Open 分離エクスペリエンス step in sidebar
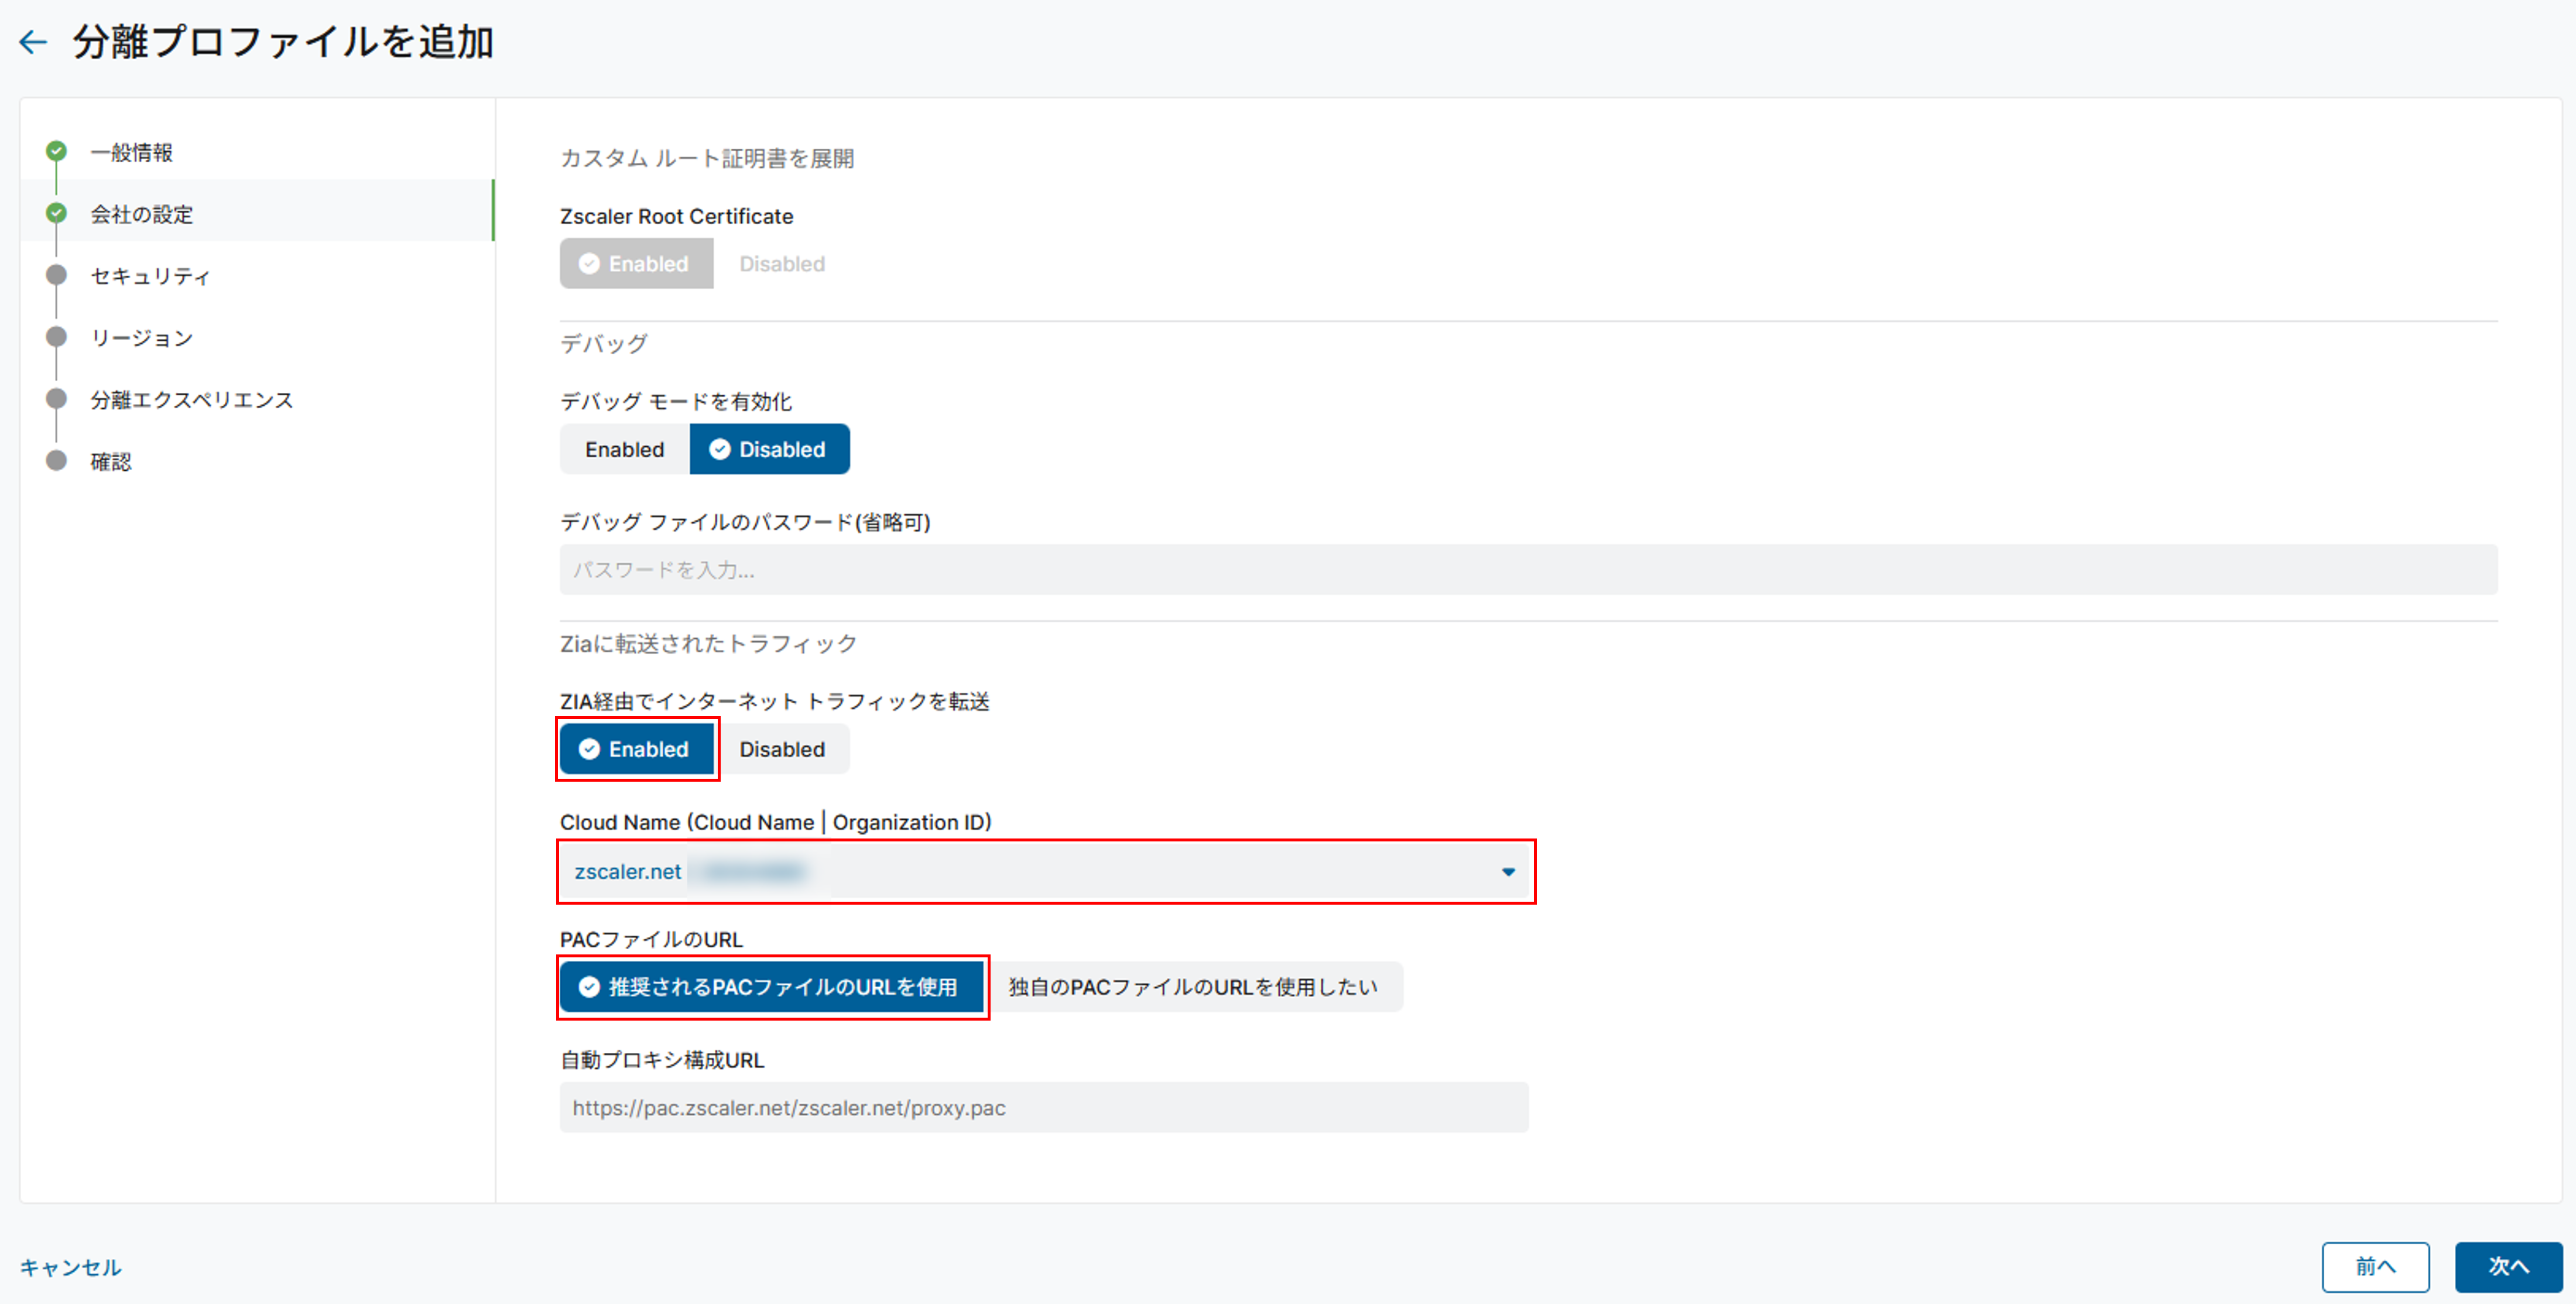This screenshot has width=2576, height=1304. pos(192,400)
